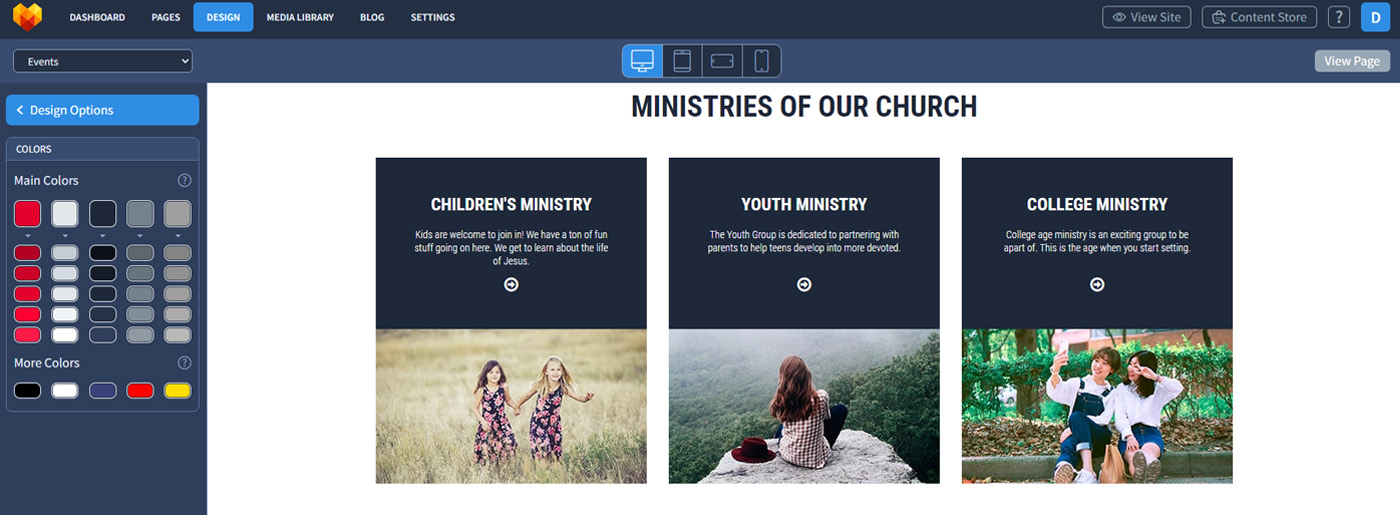The width and height of the screenshot is (1400, 515).
Task: Click the Main Colors help icon
Action: [184, 180]
